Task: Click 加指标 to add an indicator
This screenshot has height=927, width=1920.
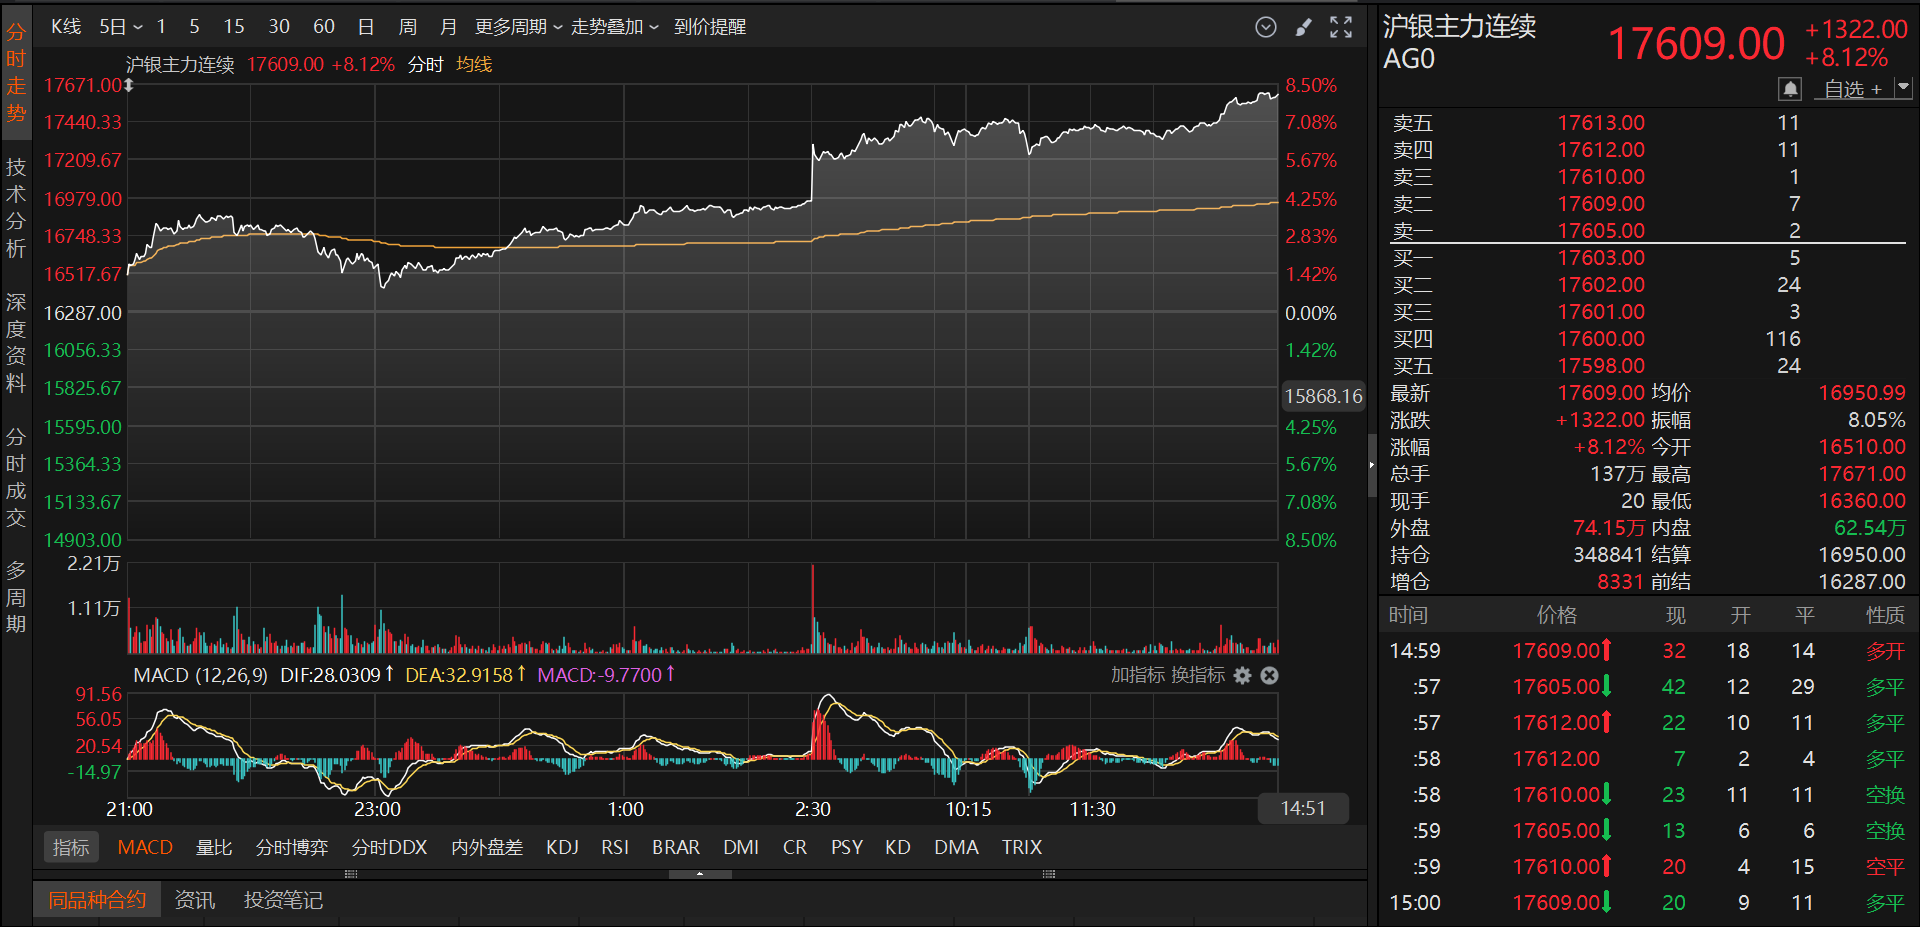Action: [1138, 676]
